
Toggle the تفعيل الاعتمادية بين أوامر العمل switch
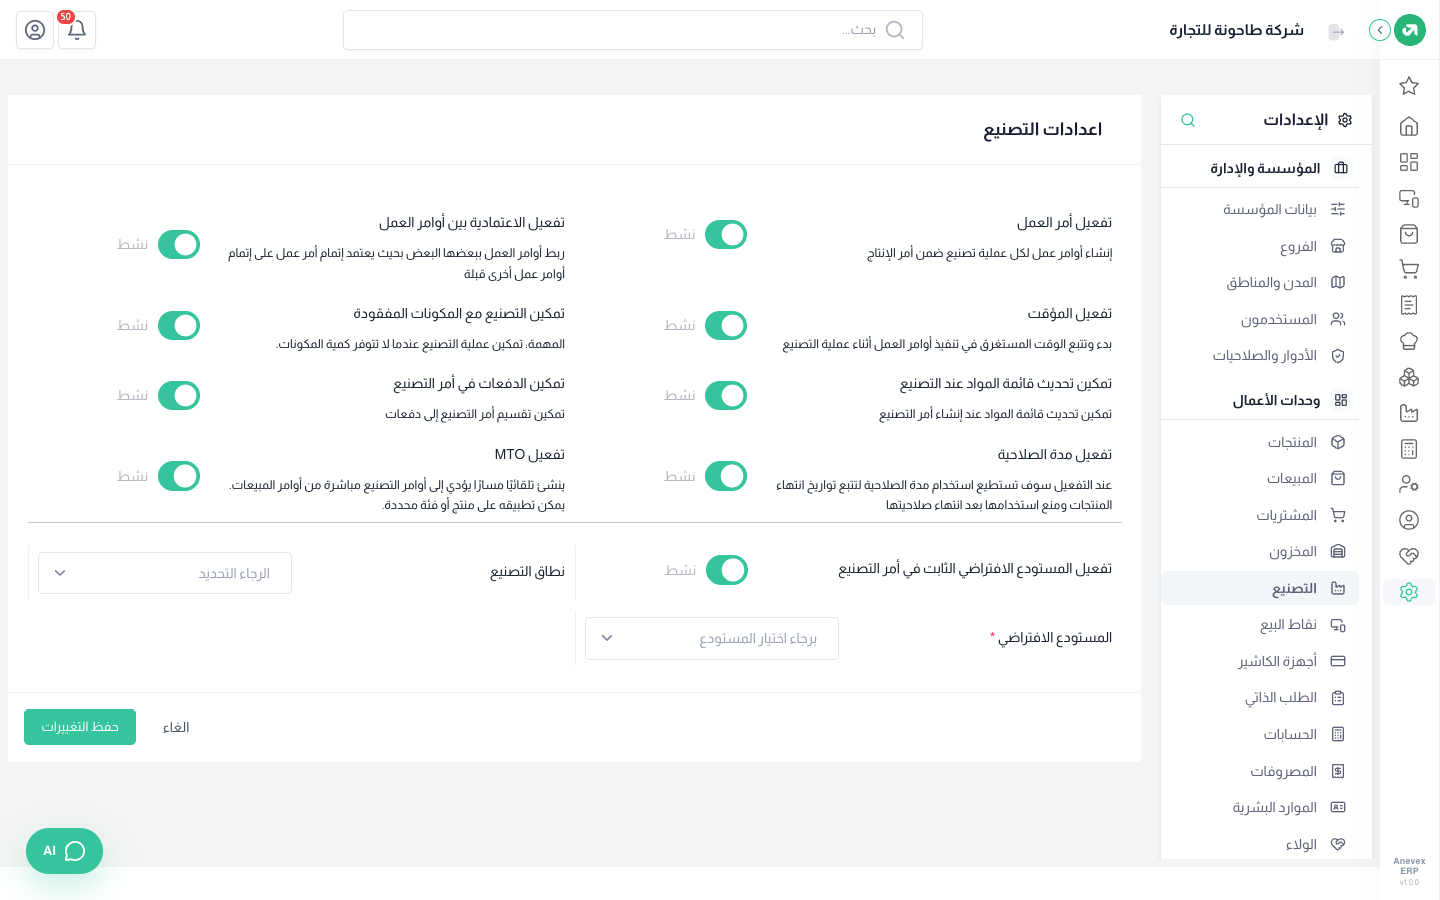[x=179, y=244]
